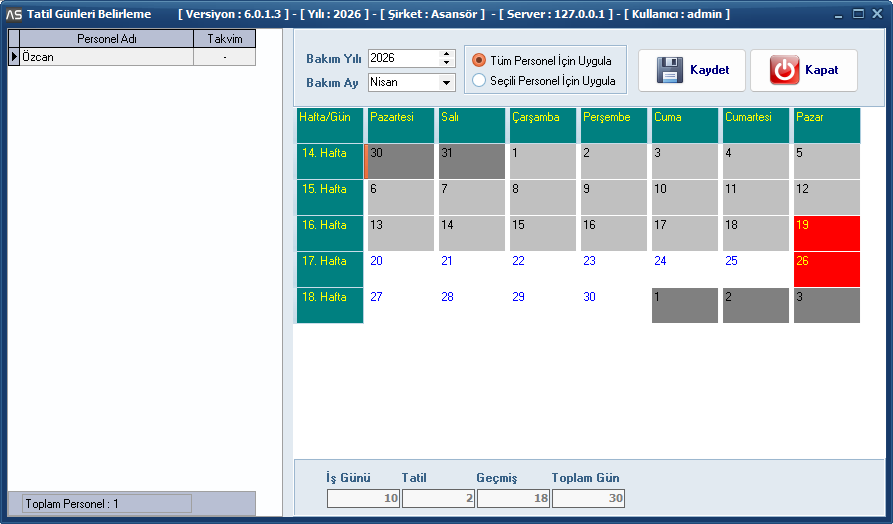This screenshot has width=893, height=524.
Task: Click the 'Takvim' column header
Action: (x=225, y=39)
